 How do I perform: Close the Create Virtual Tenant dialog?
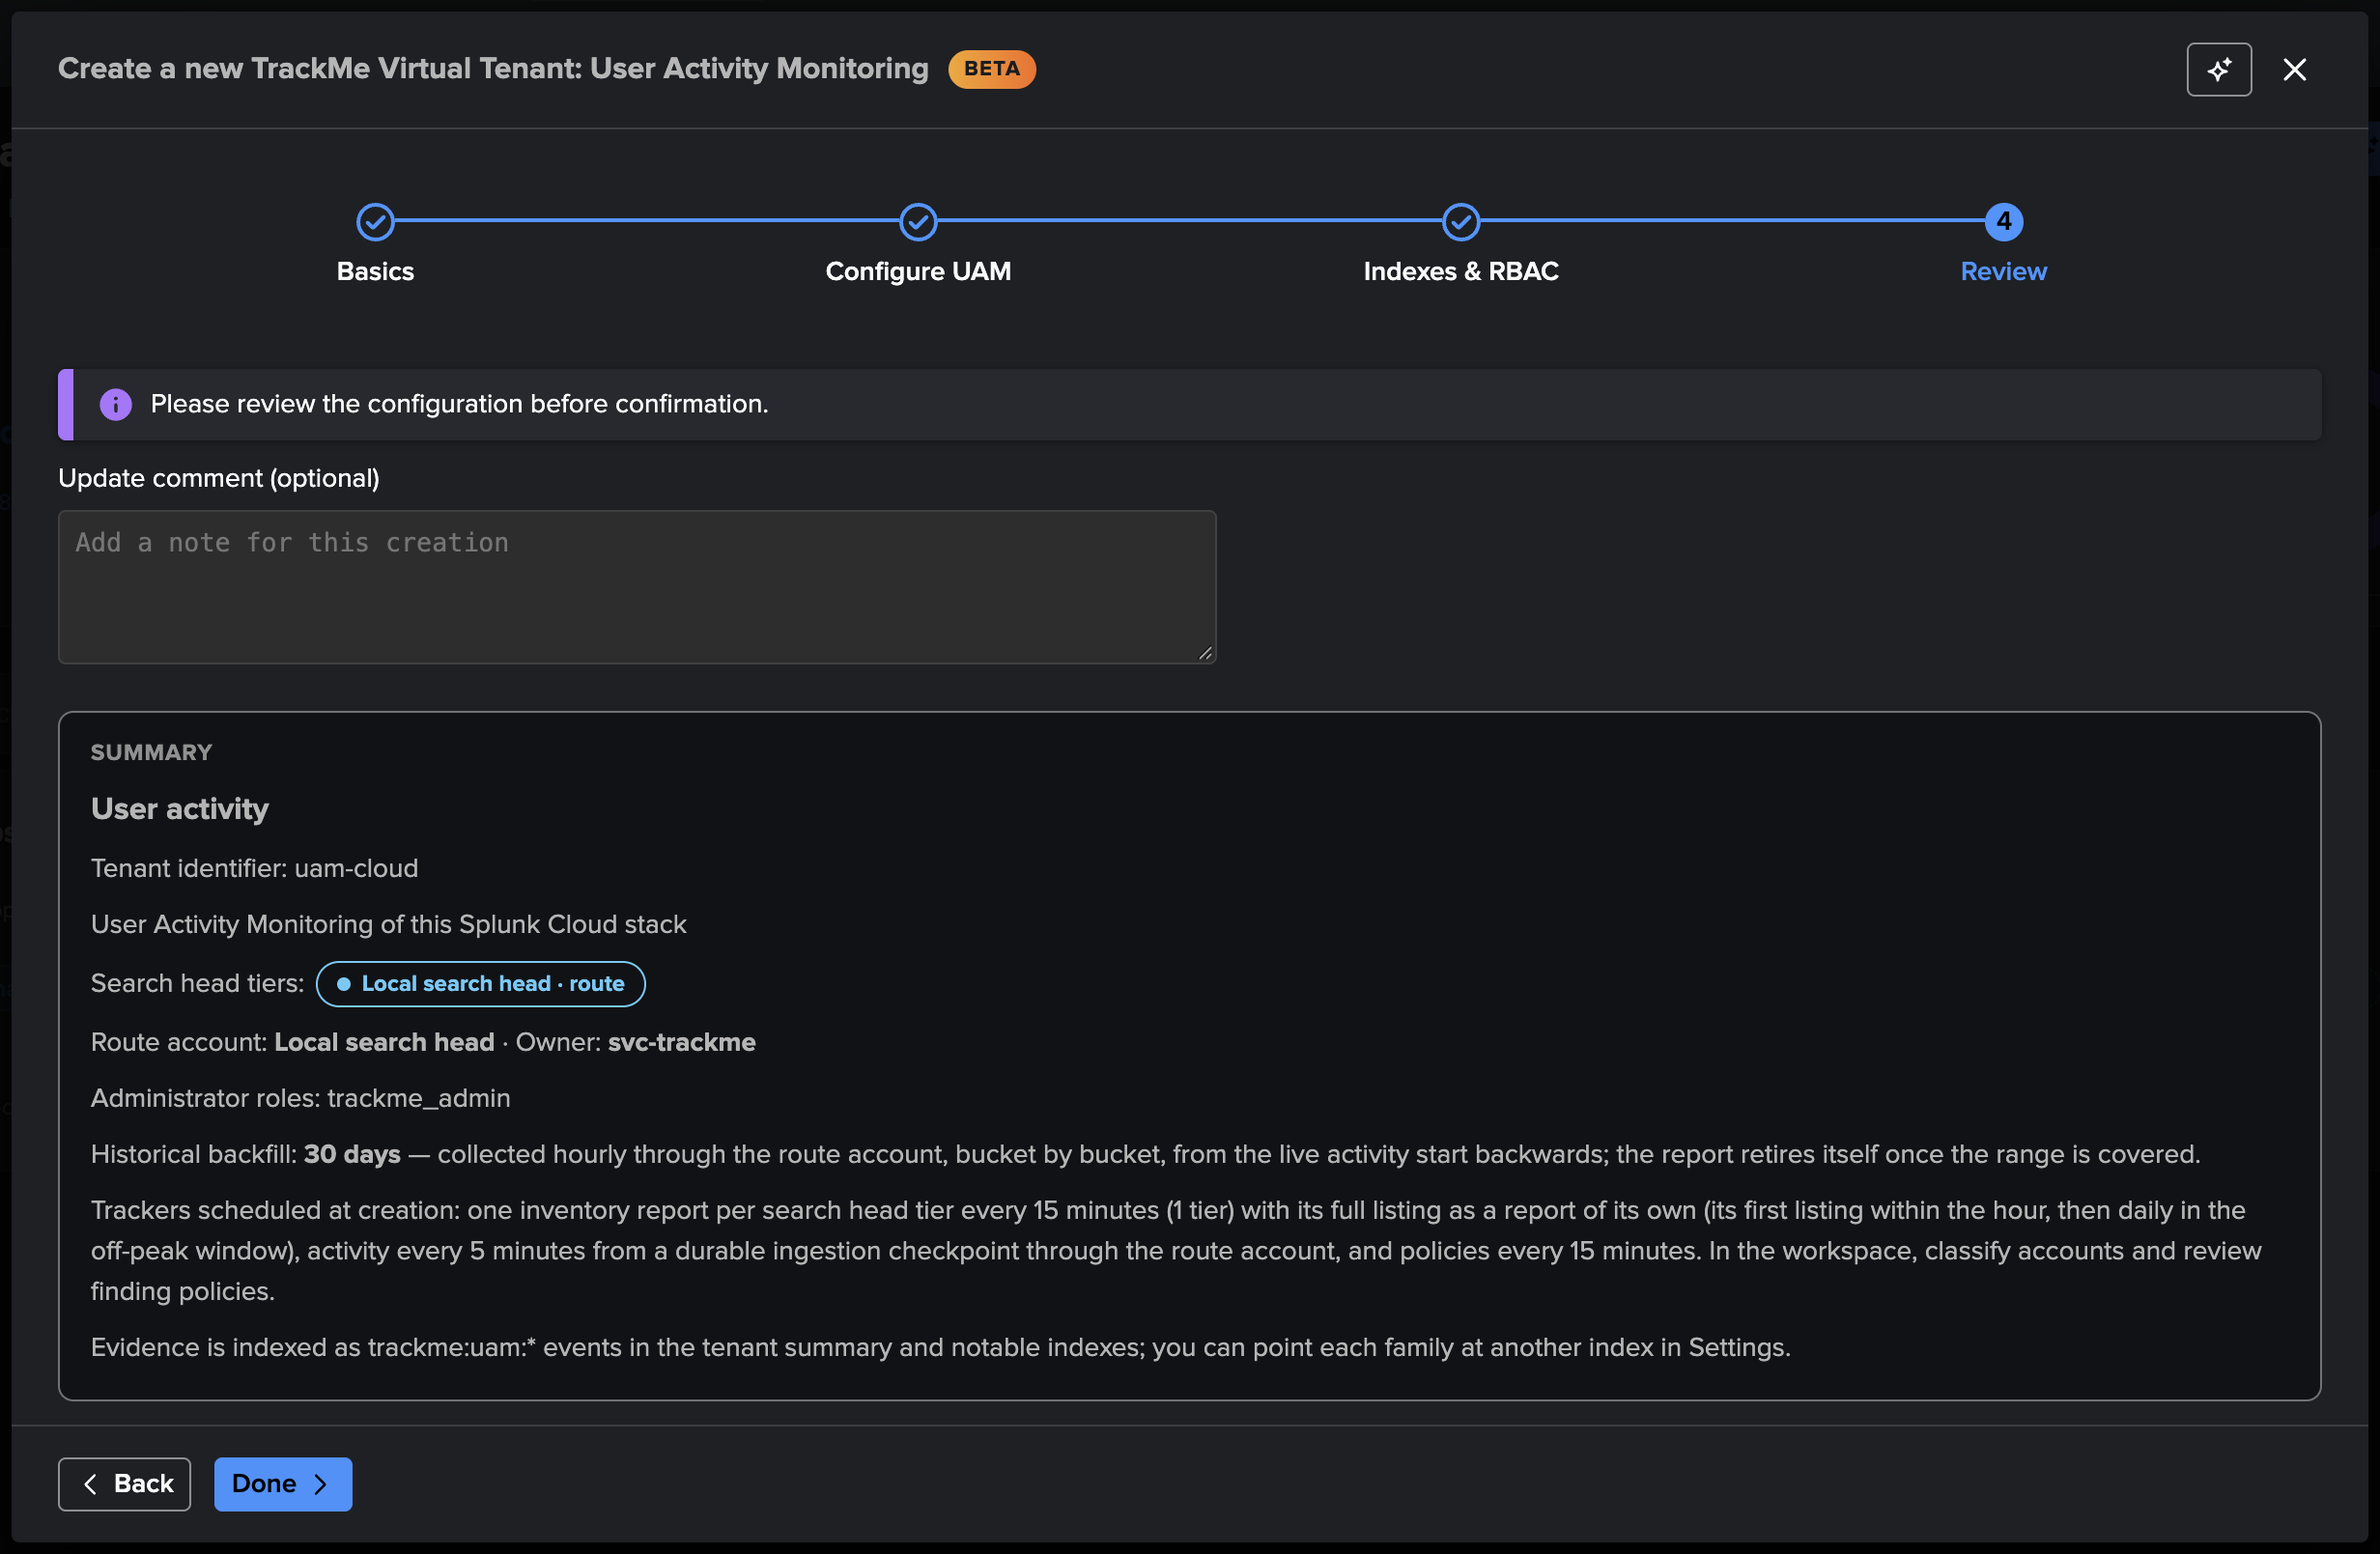click(2294, 69)
